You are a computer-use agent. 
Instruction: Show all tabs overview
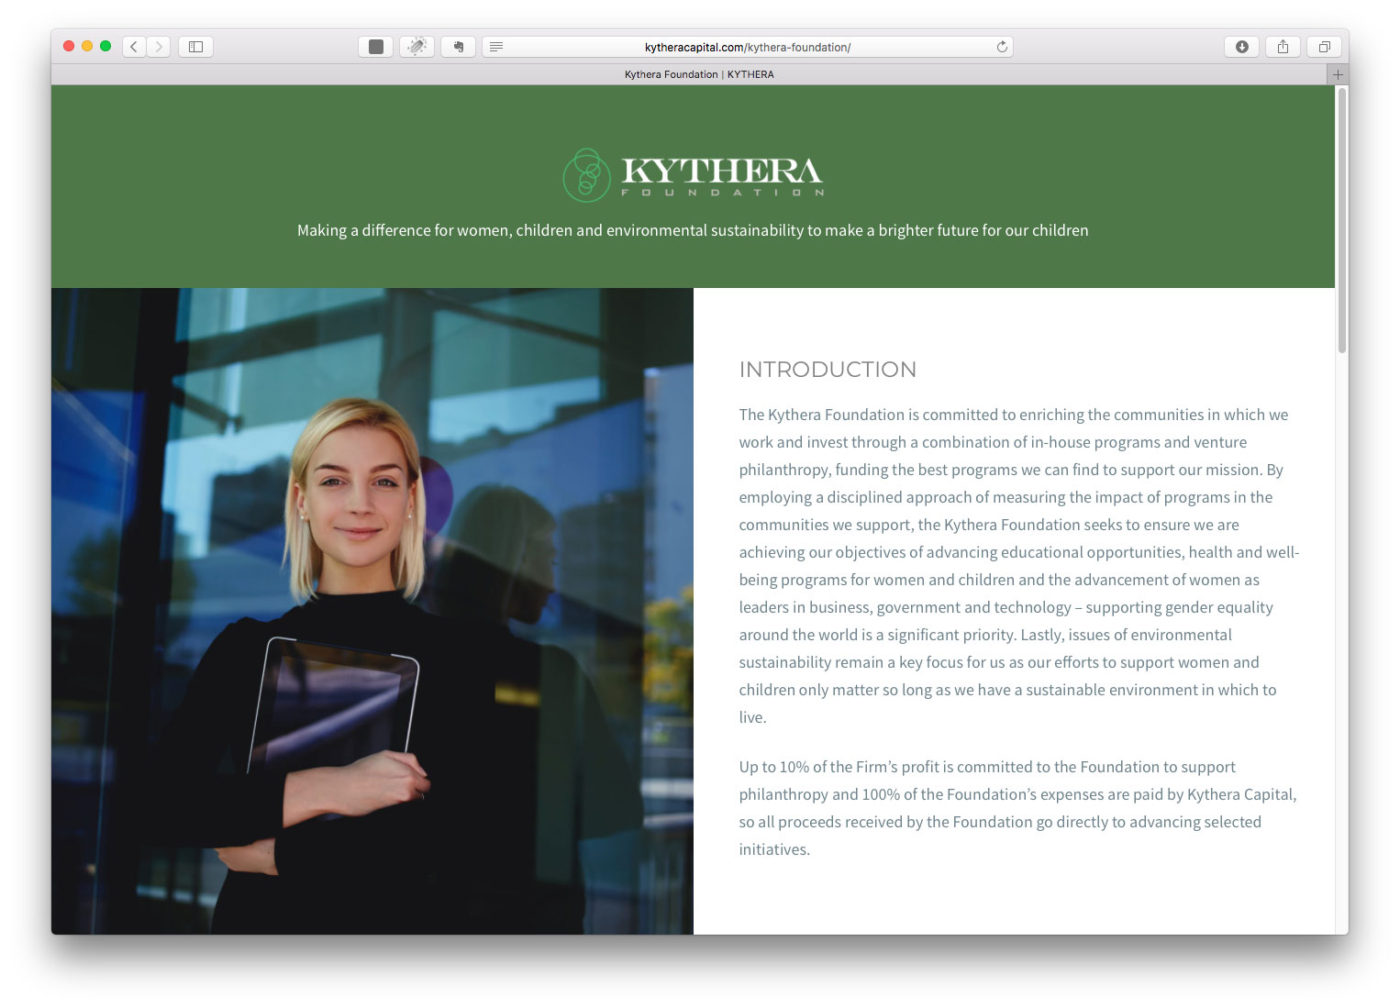(x=1324, y=47)
